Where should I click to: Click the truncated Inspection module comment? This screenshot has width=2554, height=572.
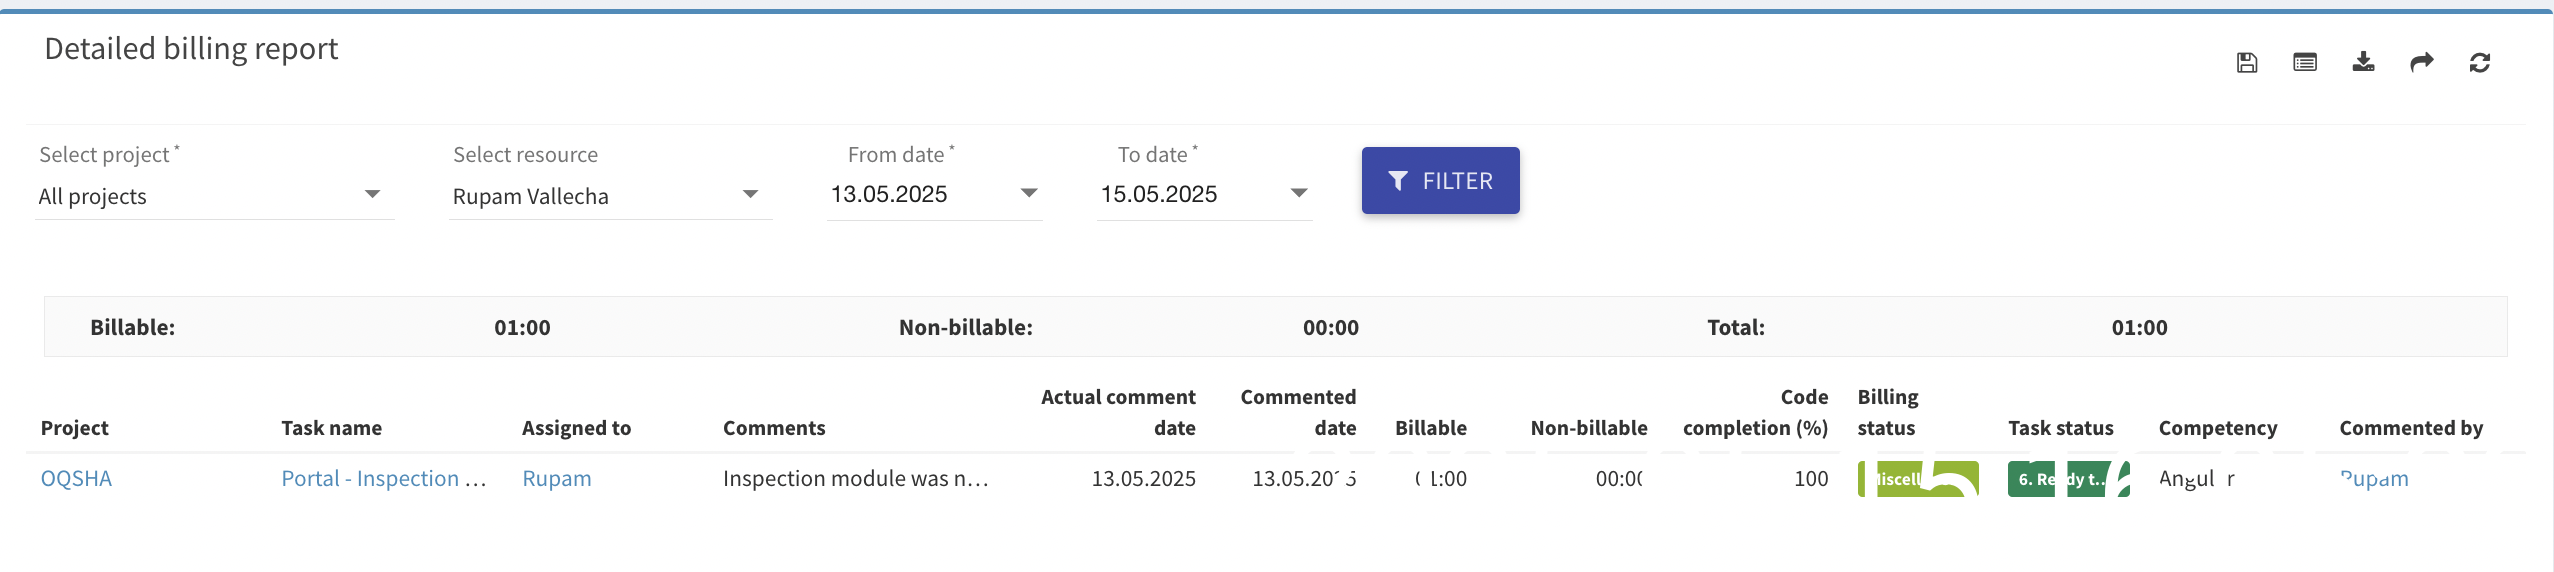pyautogui.click(x=855, y=478)
